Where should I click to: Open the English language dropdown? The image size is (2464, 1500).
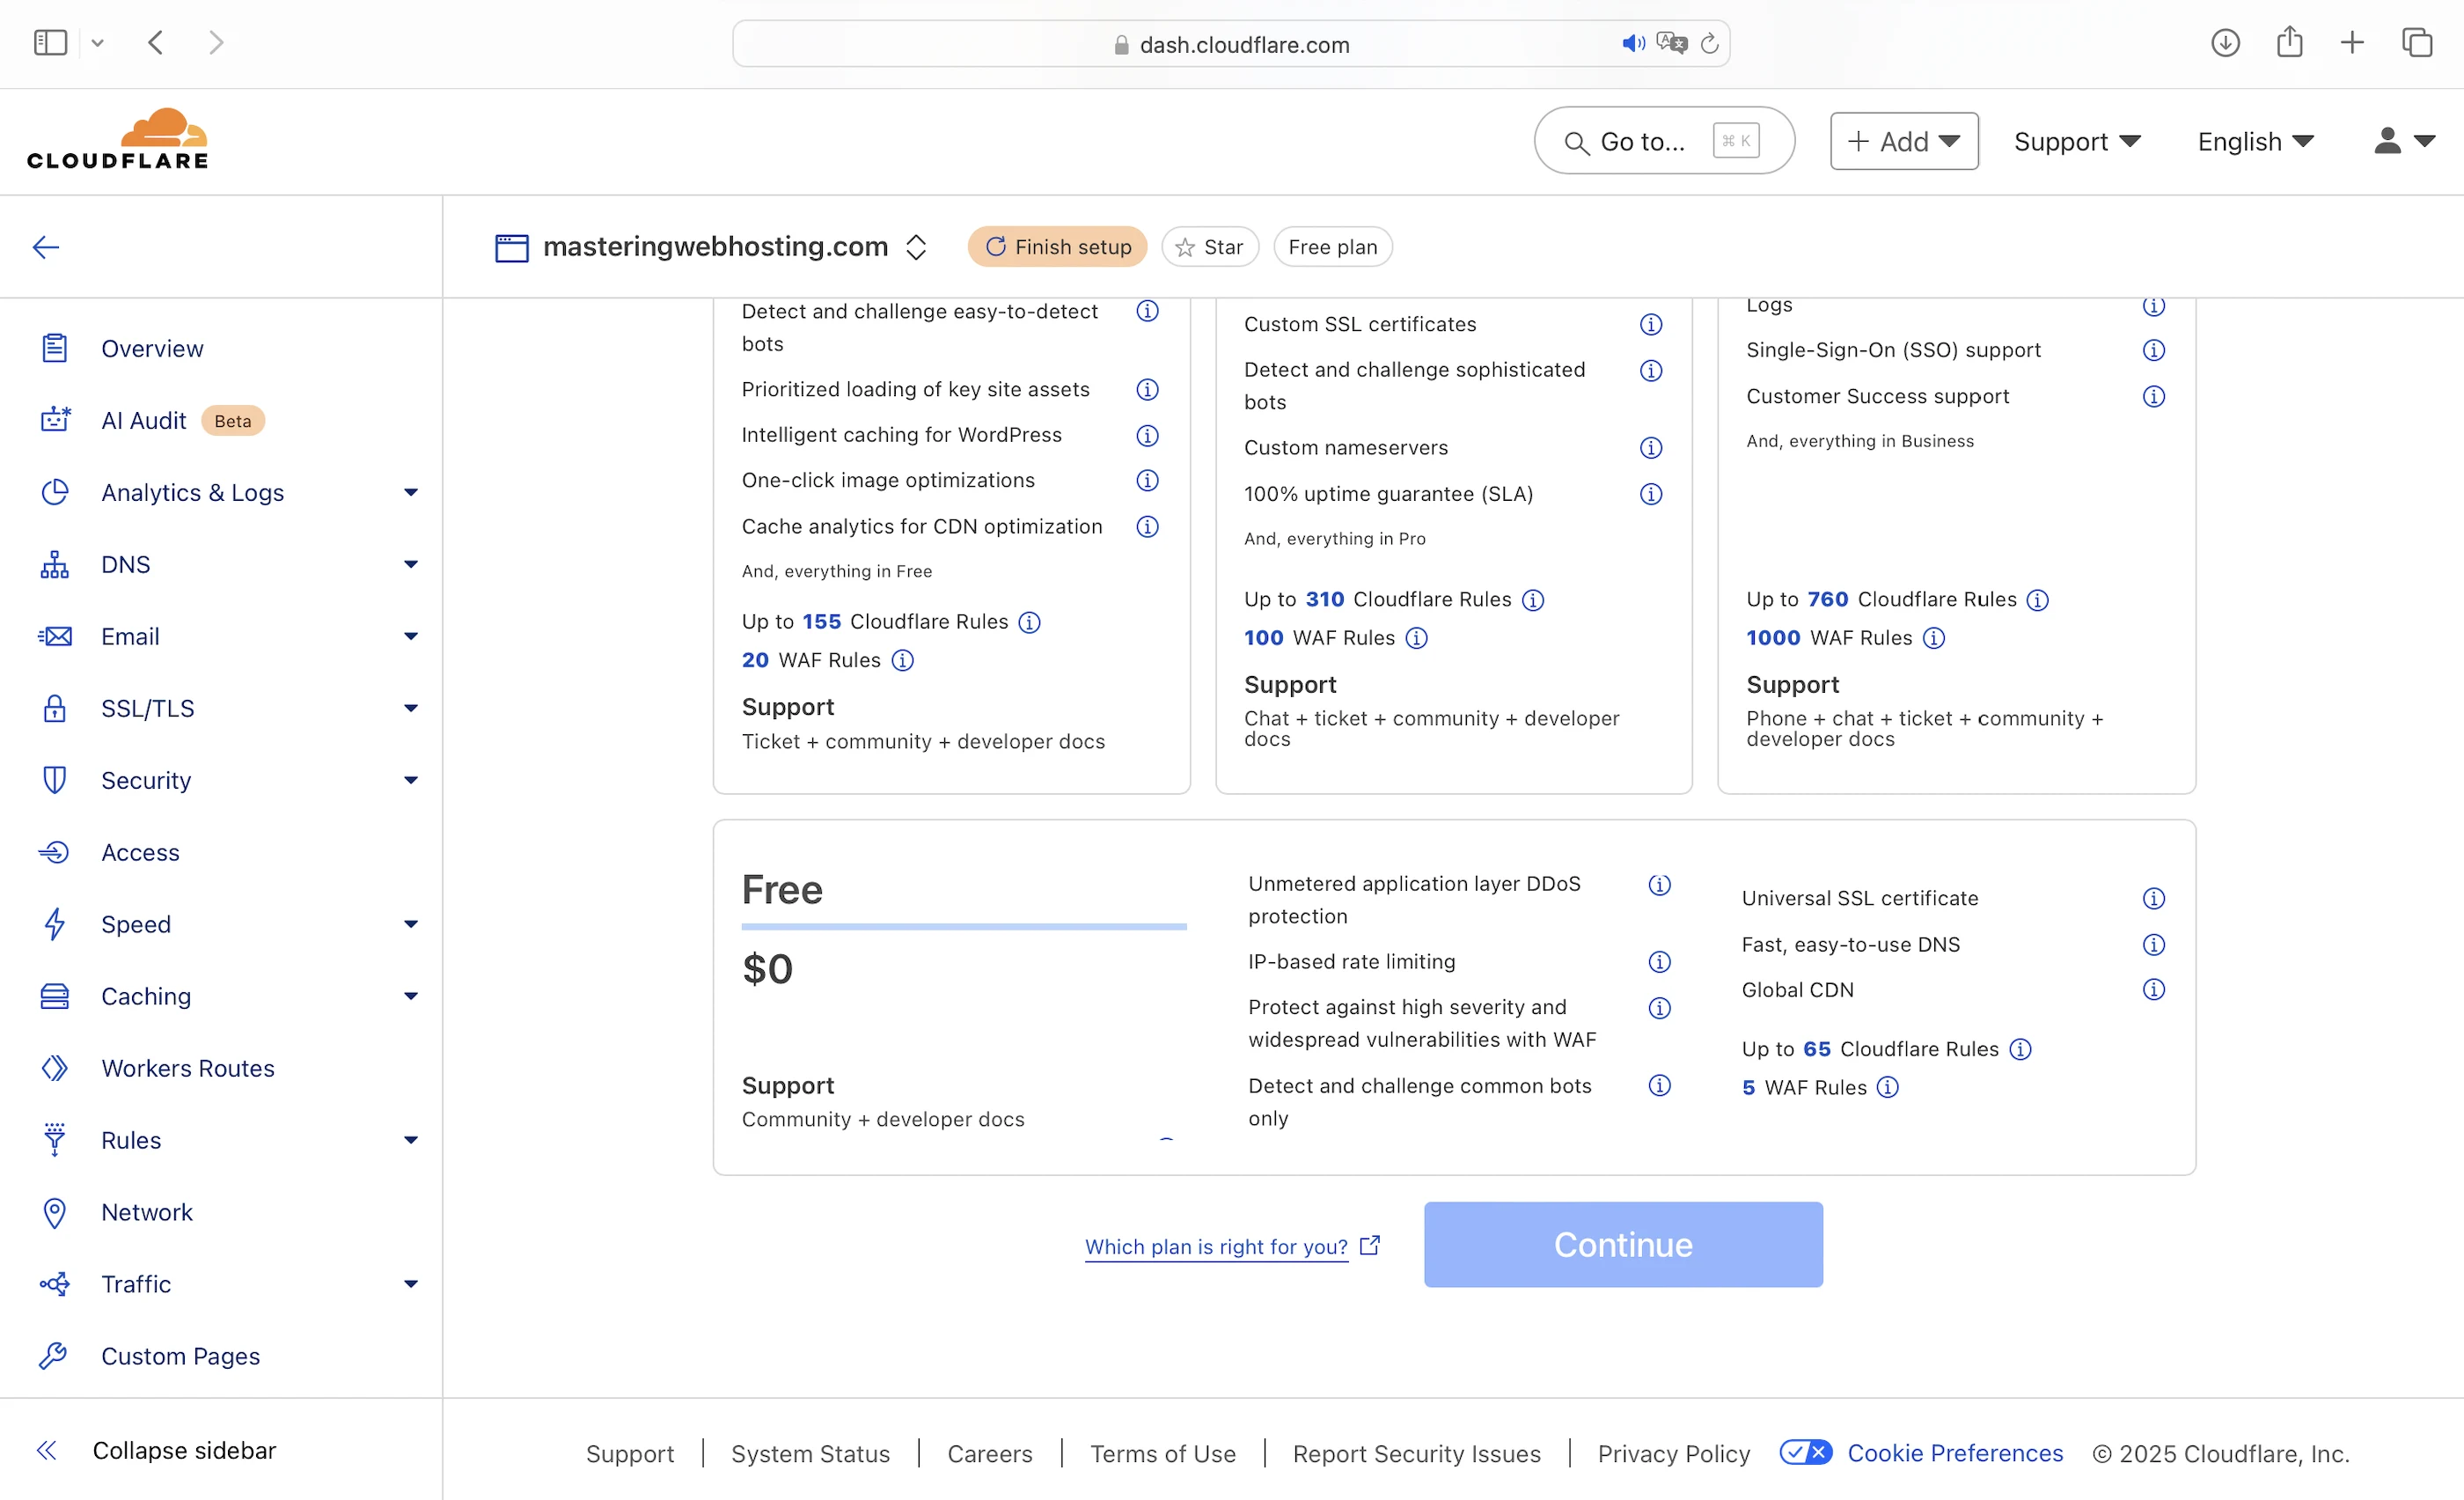click(2255, 141)
